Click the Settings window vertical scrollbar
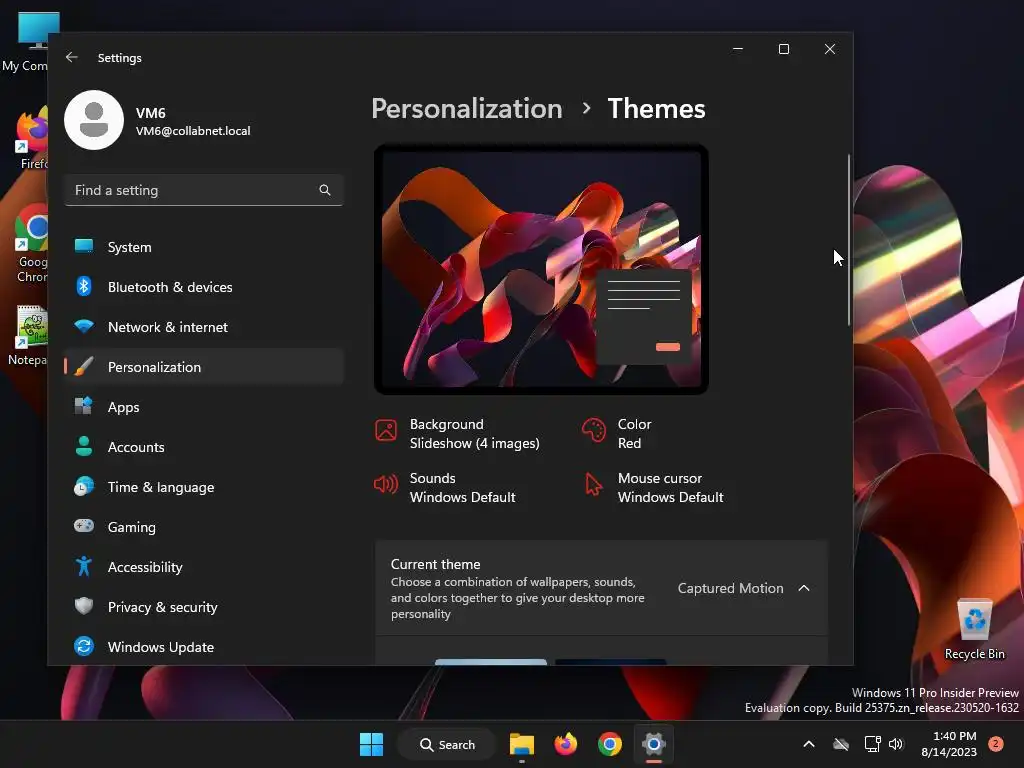1024x768 pixels. (849, 240)
